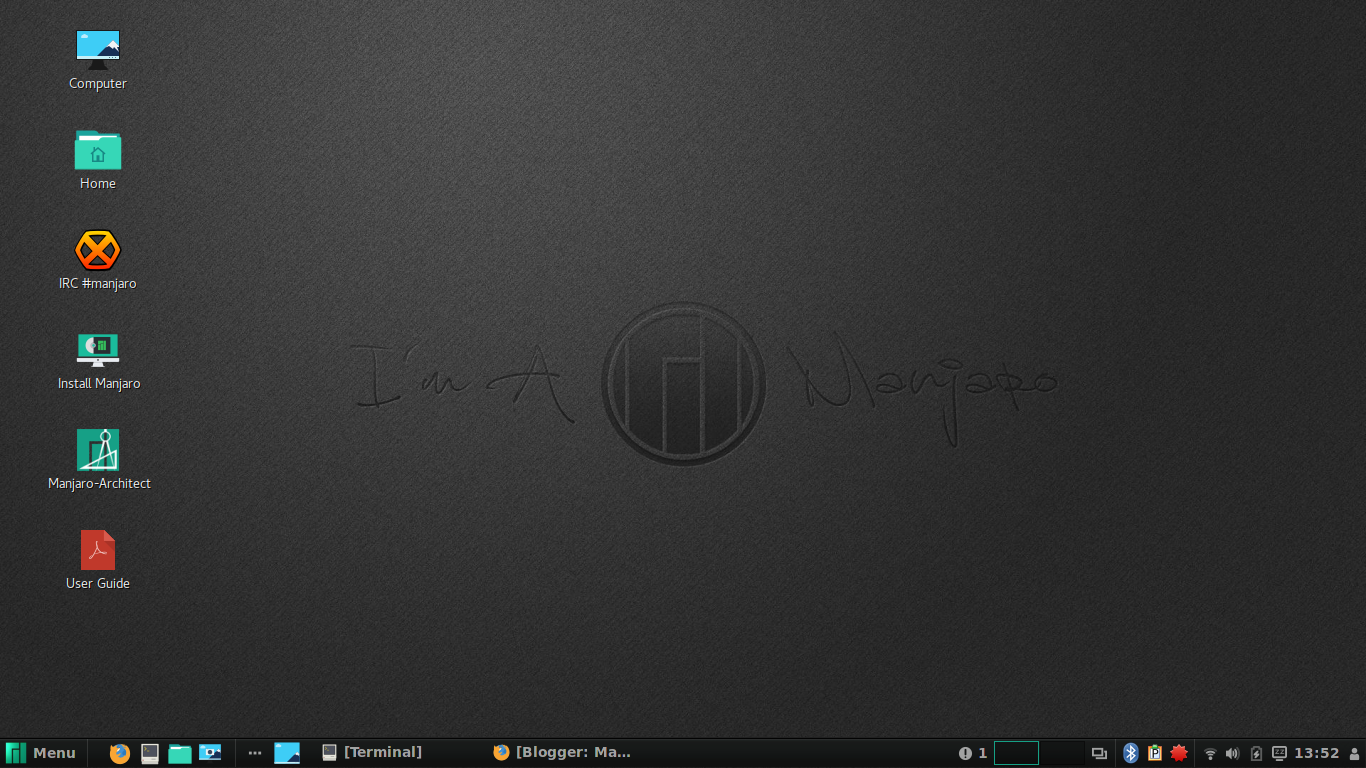Open the screenshot tool in the taskbar
Screen dimensions: 1366x768
pyautogui.click(x=210, y=753)
